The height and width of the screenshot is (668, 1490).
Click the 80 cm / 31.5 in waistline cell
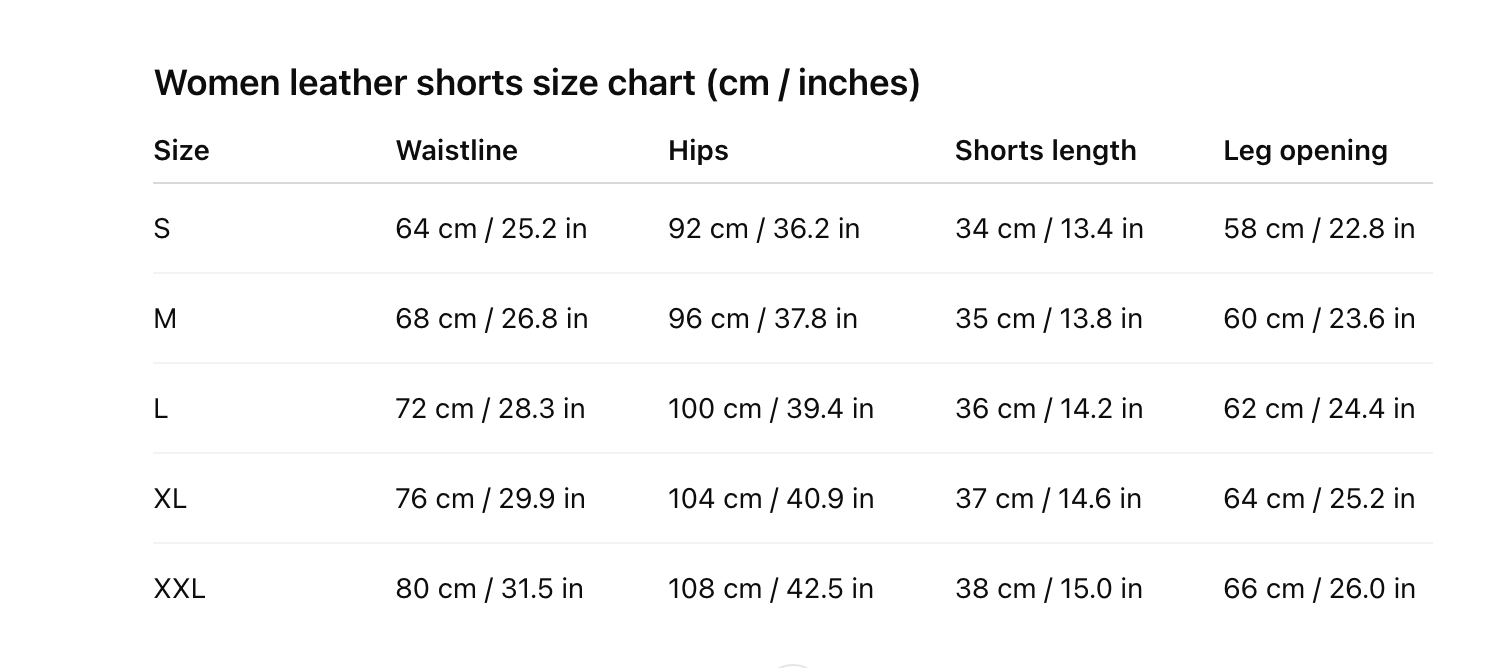coord(489,588)
